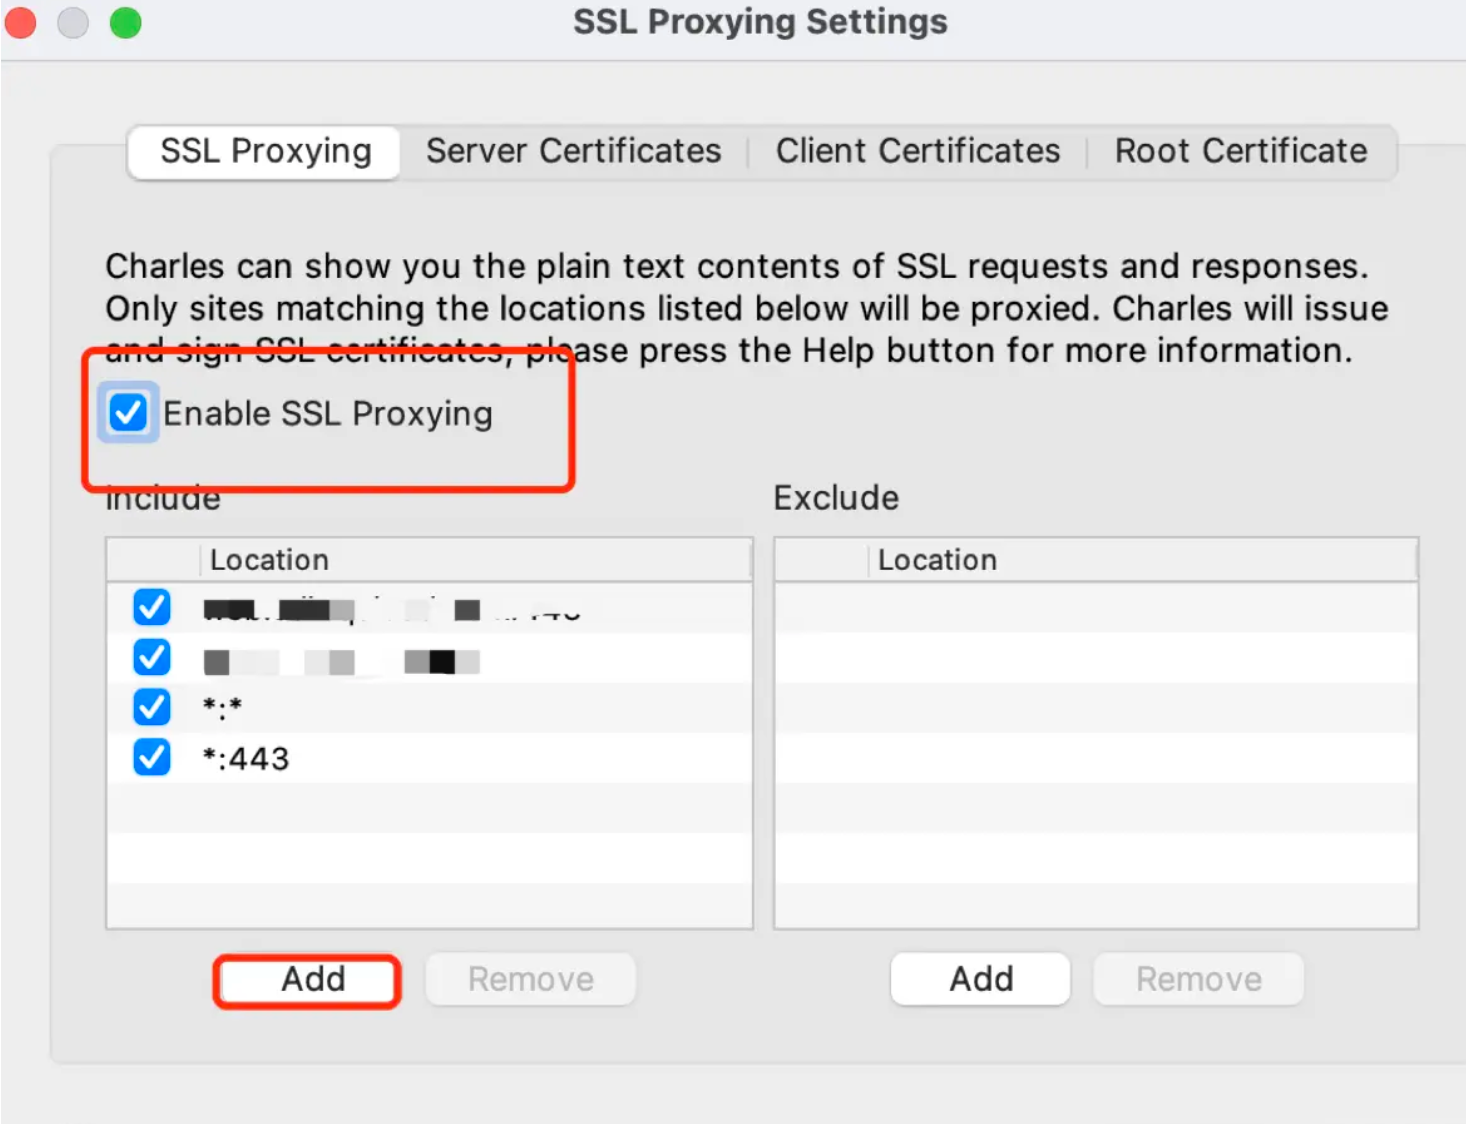Uncheck the *:* location checkbox

[152, 707]
